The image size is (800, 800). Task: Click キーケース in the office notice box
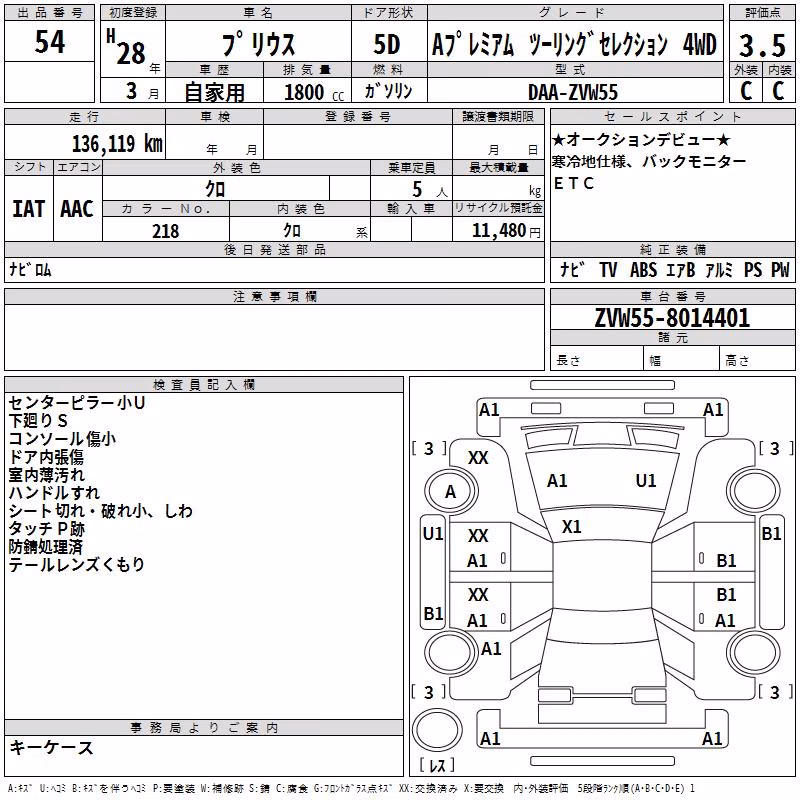tap(51, 747)
